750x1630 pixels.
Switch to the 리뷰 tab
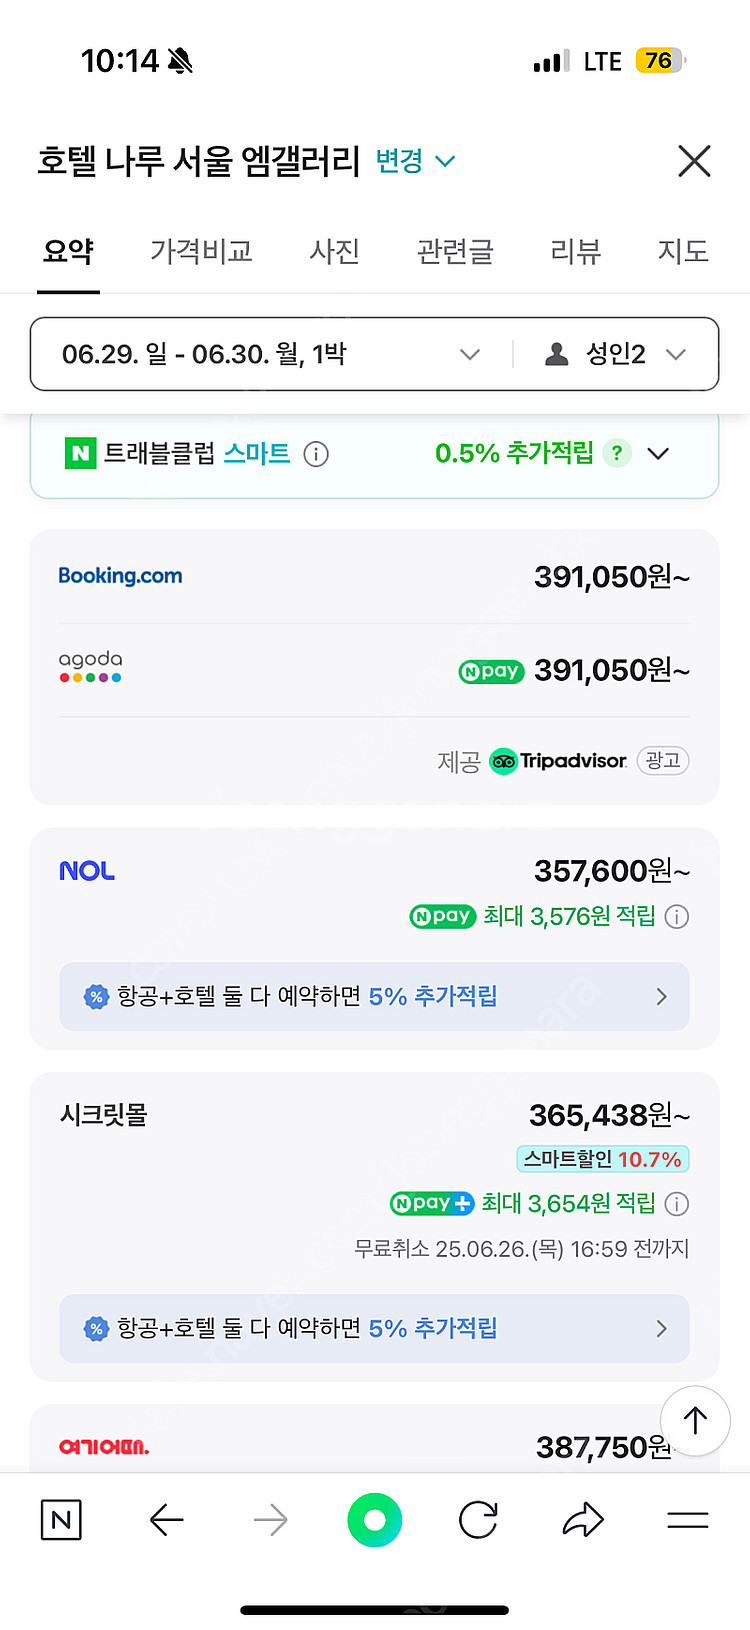575,251
